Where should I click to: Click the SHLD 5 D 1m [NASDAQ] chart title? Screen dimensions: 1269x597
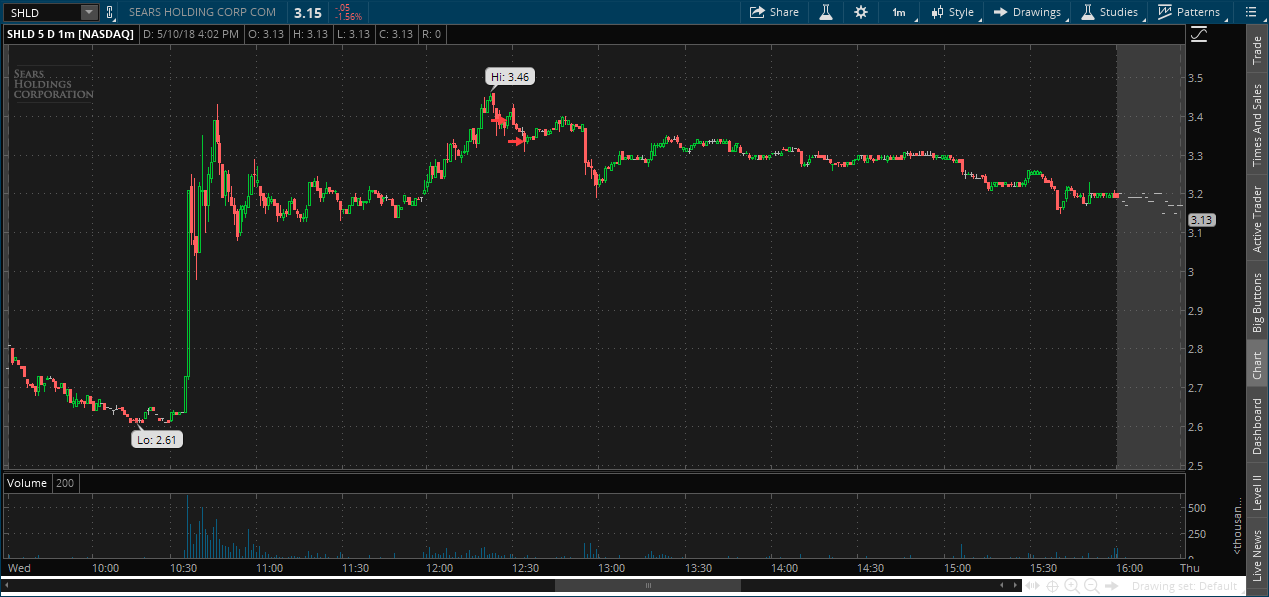[x=69, y=34]
